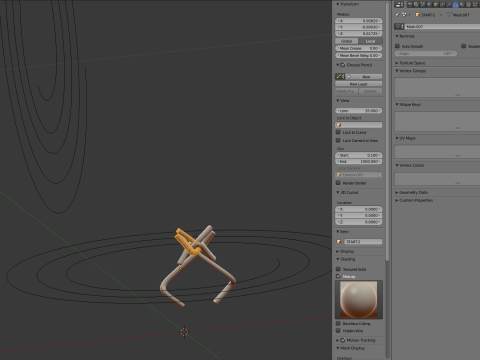Click the cube icon in Lock to Object field
Viewport: 480px width, 360px height.
coord(339,125)
